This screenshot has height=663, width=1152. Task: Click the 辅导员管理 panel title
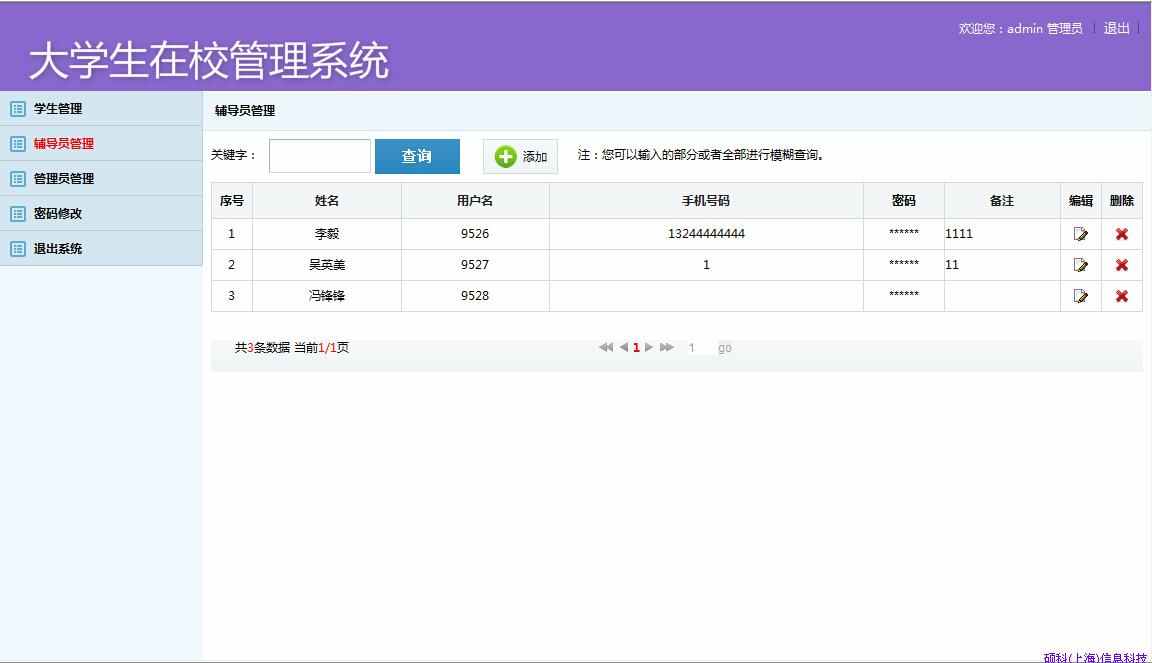(245, 110)
